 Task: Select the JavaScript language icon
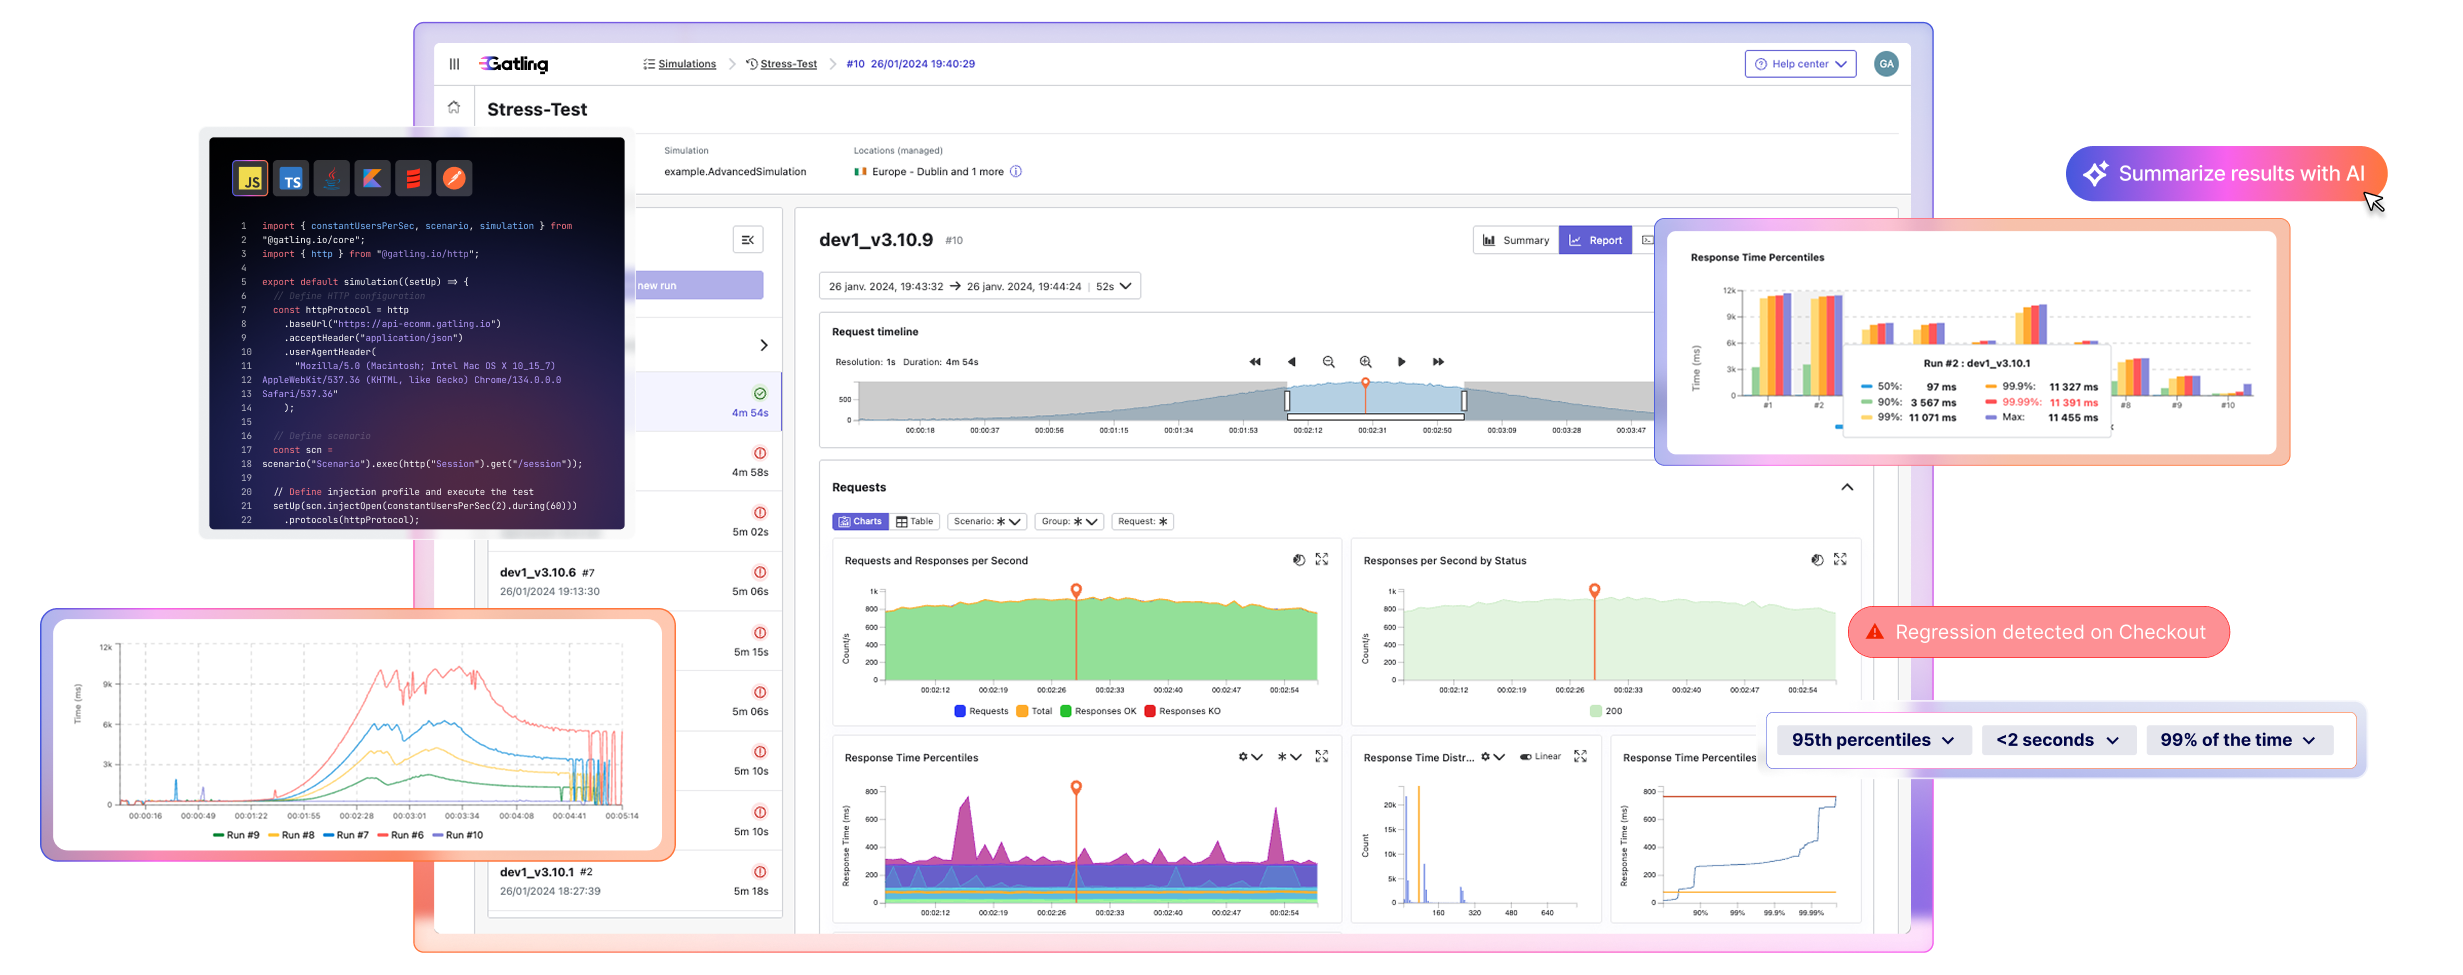(x=249, y=178)
